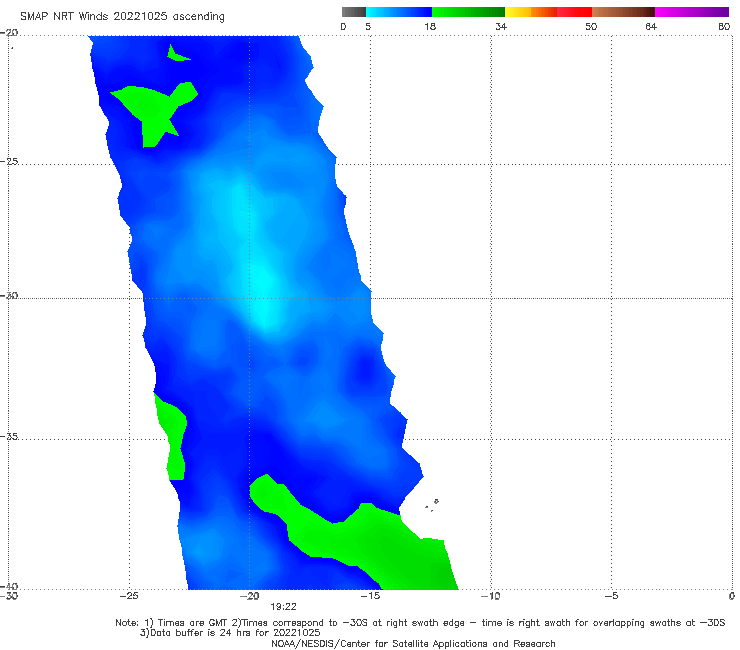Click the x-axis longitude label '-25'
Viewport: 740px width, 650px height.
click(x=129, y=596)
